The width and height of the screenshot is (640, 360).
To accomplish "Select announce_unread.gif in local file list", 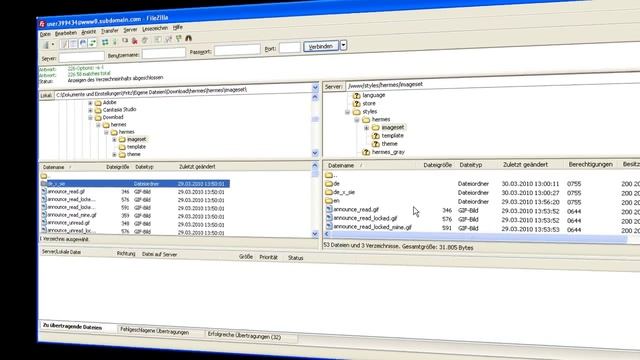I will pyautogui.click(x=68, y=223).
